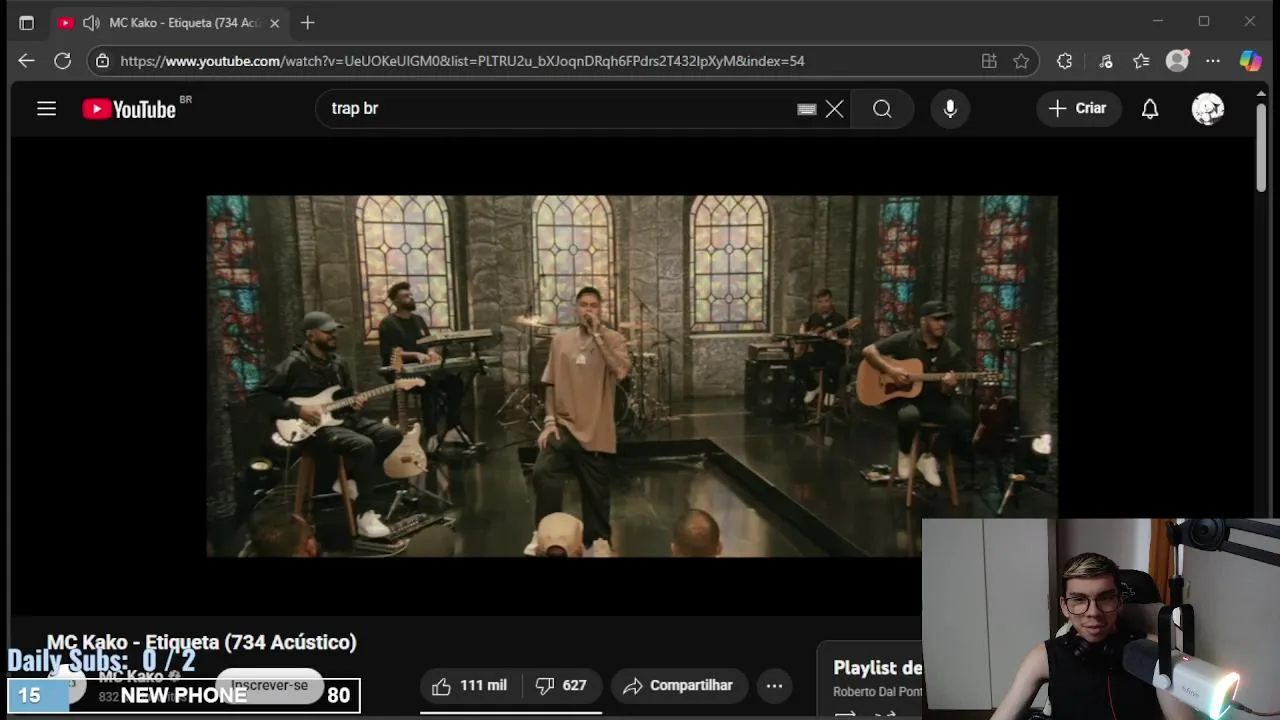Start voice search with microphone
This screenshot has width=1280, height=720.
[x=950, y=108]
